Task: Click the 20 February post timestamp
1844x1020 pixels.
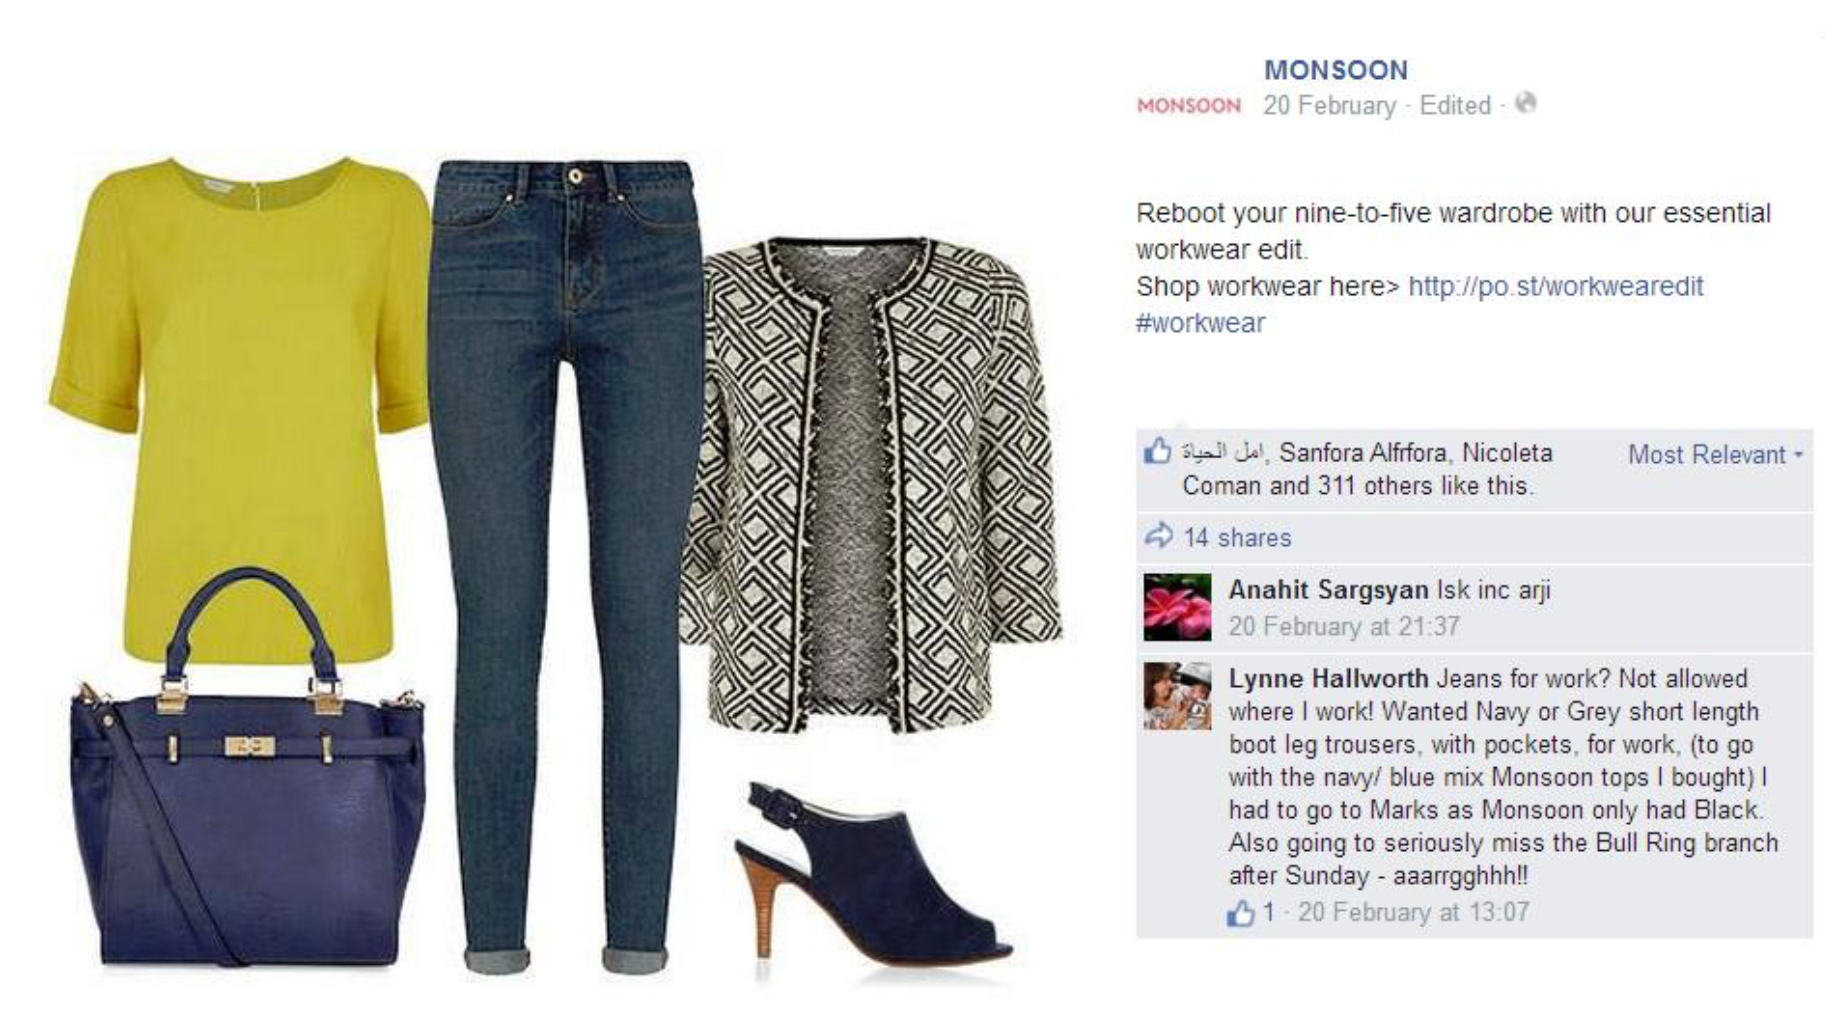Action: [x=1329, y=106]
